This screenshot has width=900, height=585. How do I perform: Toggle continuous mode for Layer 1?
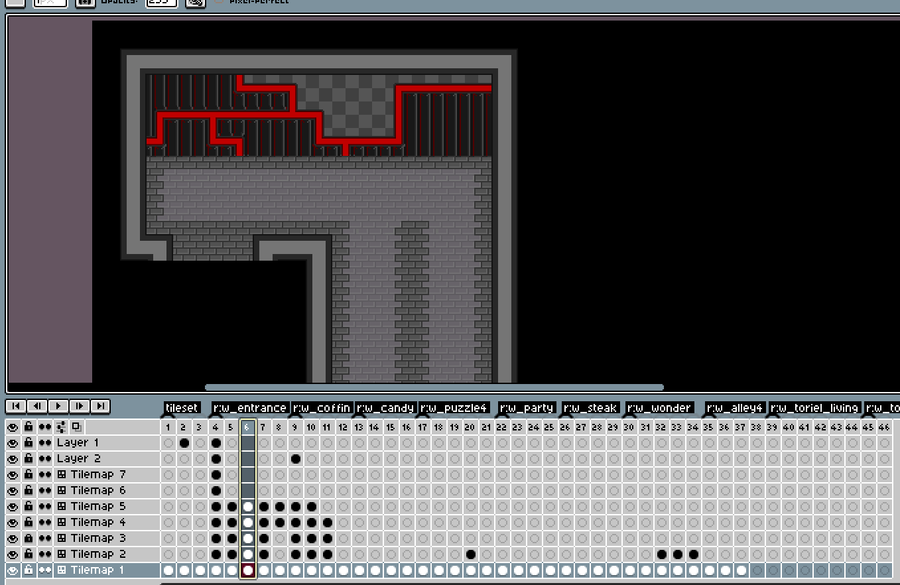[44, 443]
